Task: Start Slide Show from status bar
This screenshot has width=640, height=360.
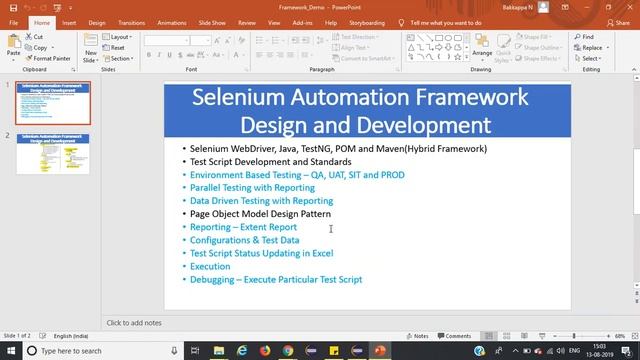Action: (x=542, y=336)
